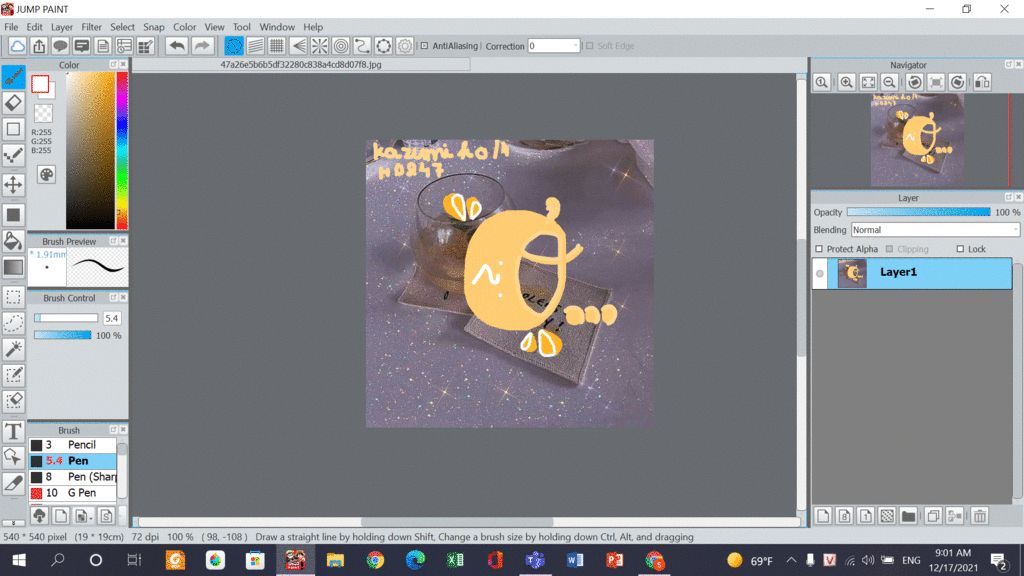
Task: Open Excel from the taskbar
Action: pos(455,560)
